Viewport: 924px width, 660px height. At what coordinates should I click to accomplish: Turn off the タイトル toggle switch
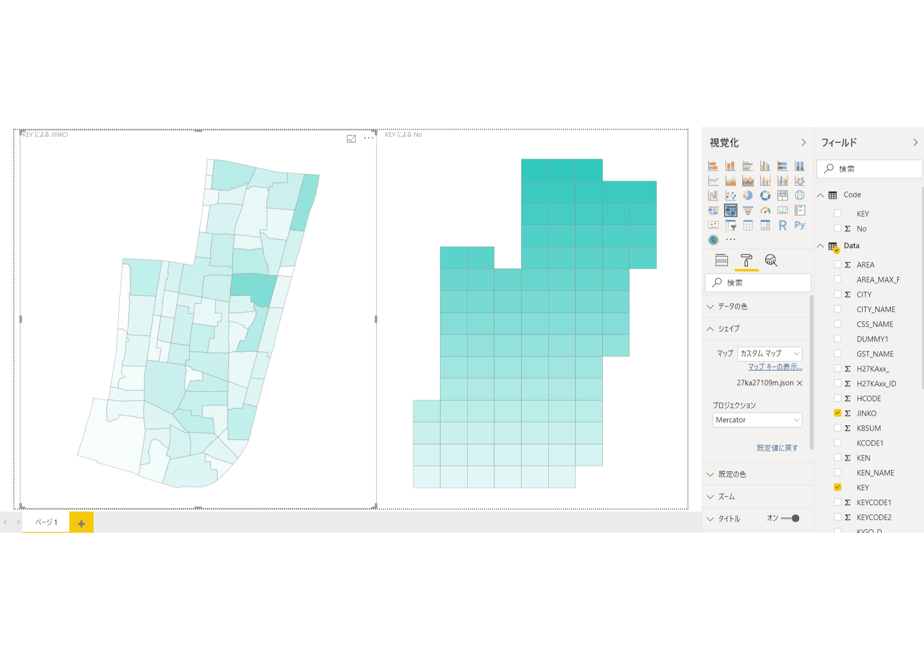[x=791, y=519]
